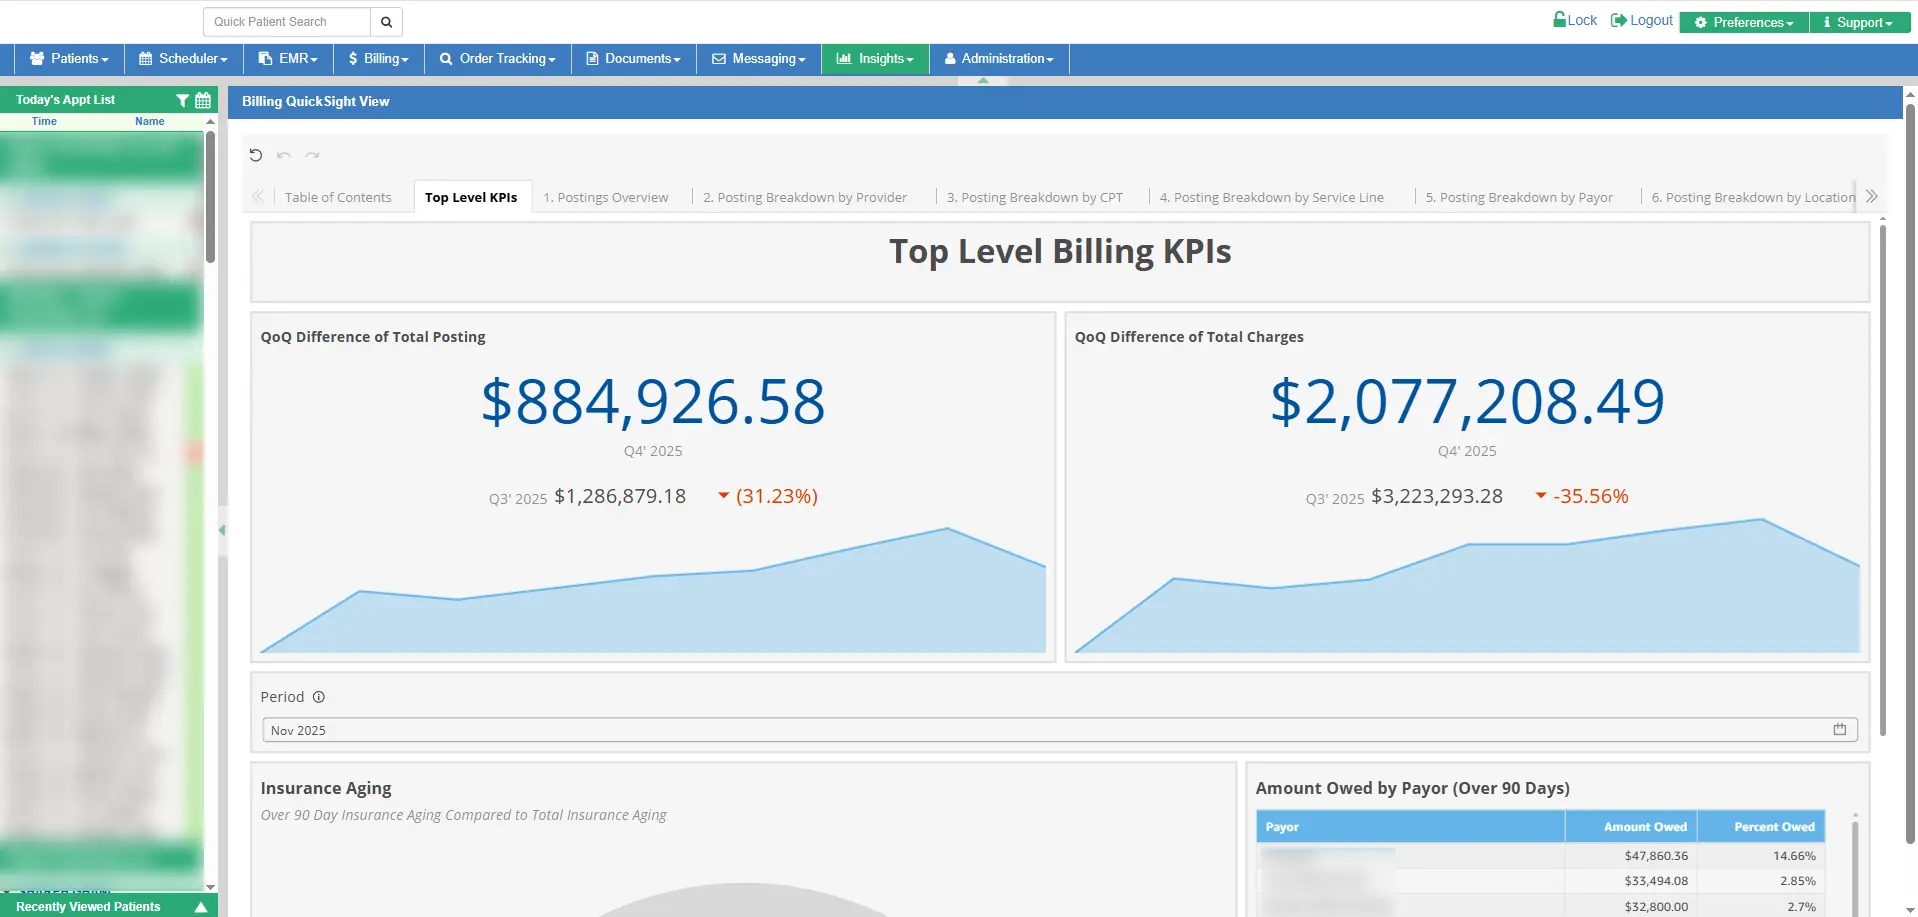
Task: Click the Lock link
Action: pos(1574,19)
